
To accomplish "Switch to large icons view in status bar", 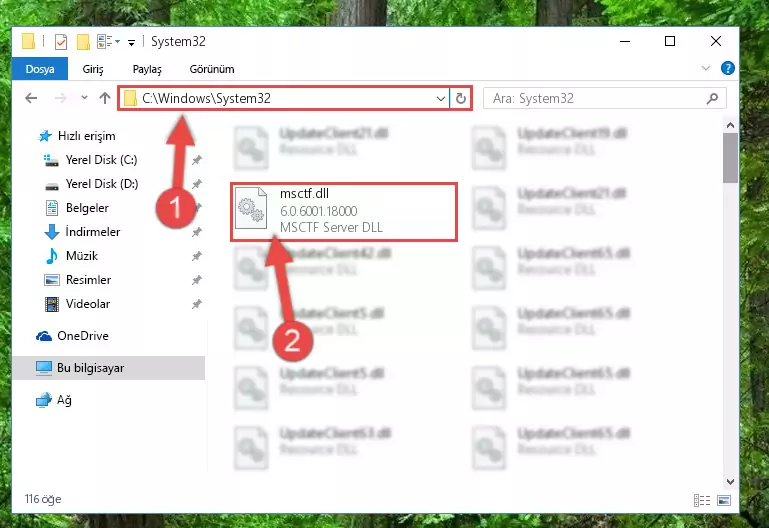I will pos(724,500).
